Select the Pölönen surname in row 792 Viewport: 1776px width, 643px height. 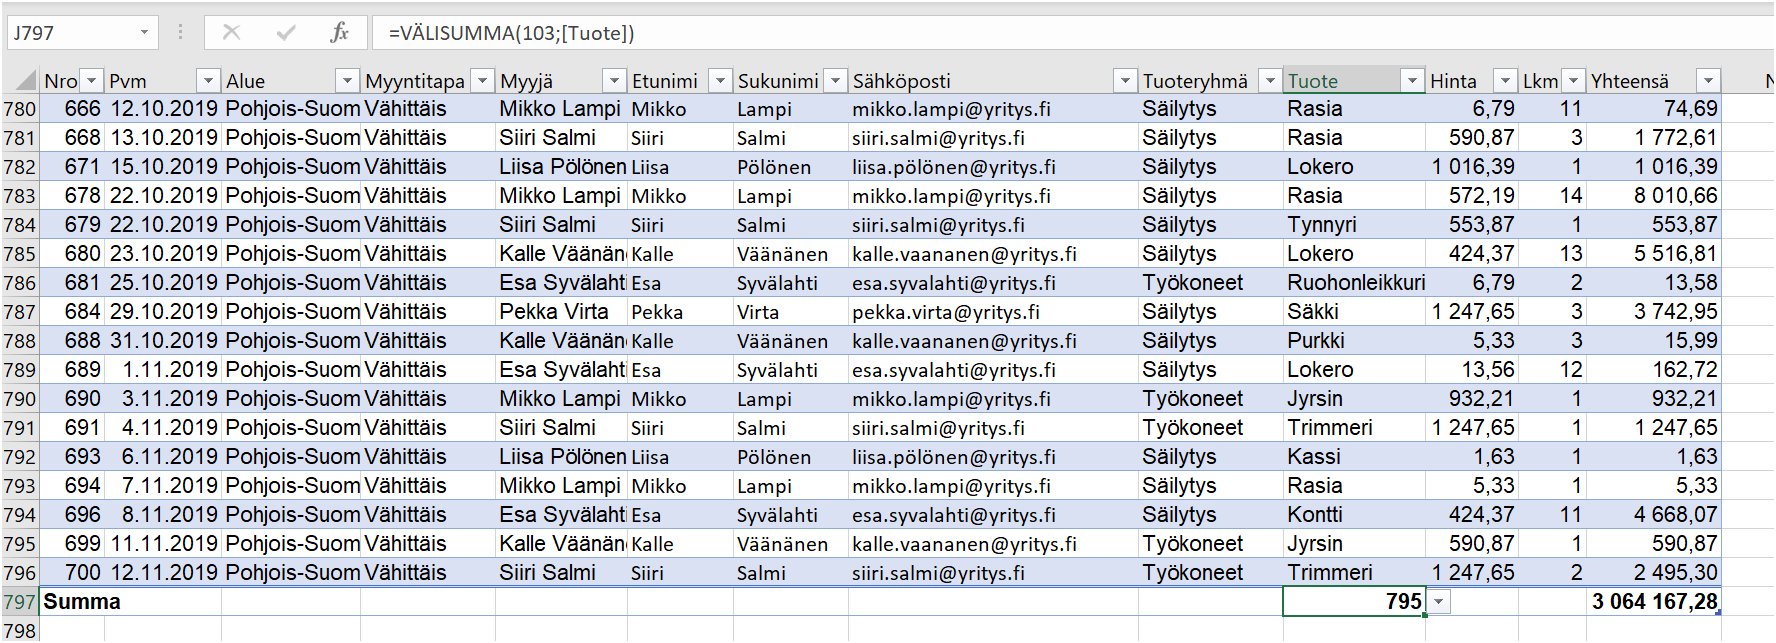[790, 457]
